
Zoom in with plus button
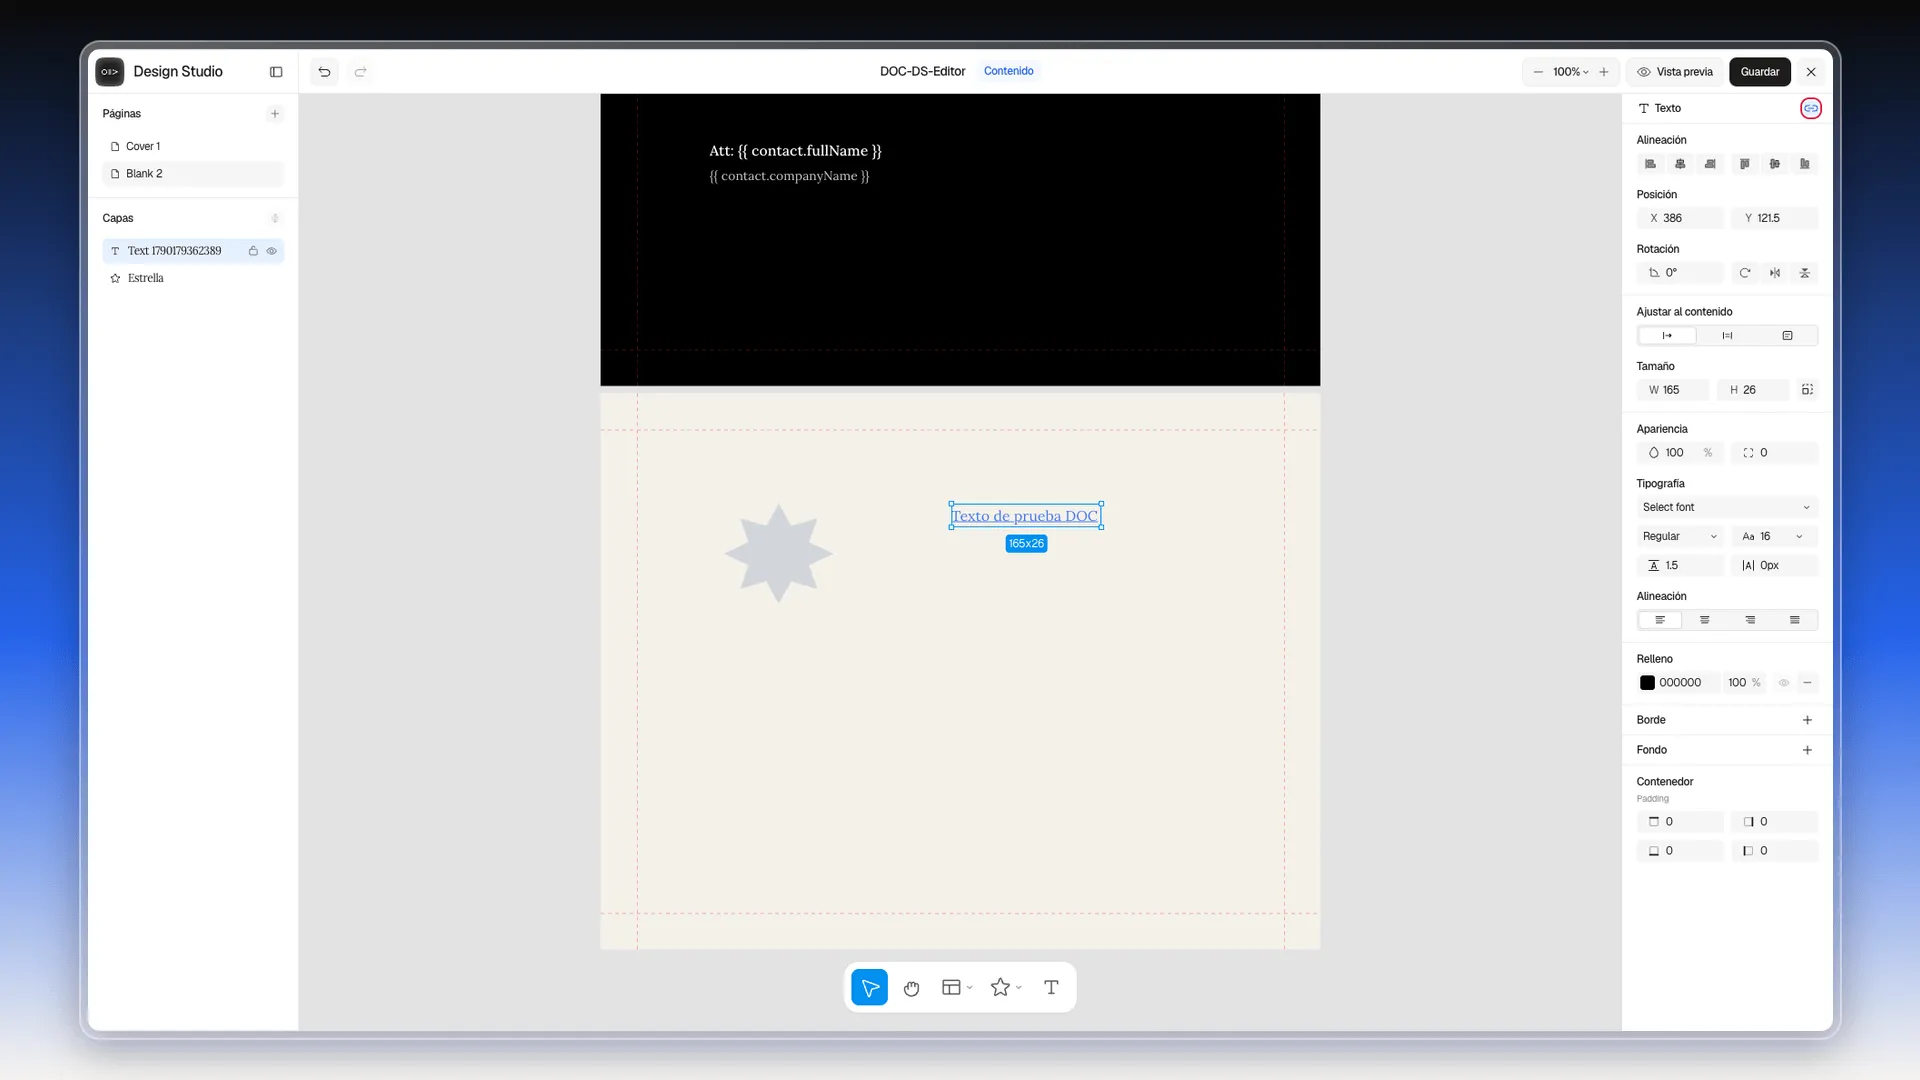coord(1604,72)
